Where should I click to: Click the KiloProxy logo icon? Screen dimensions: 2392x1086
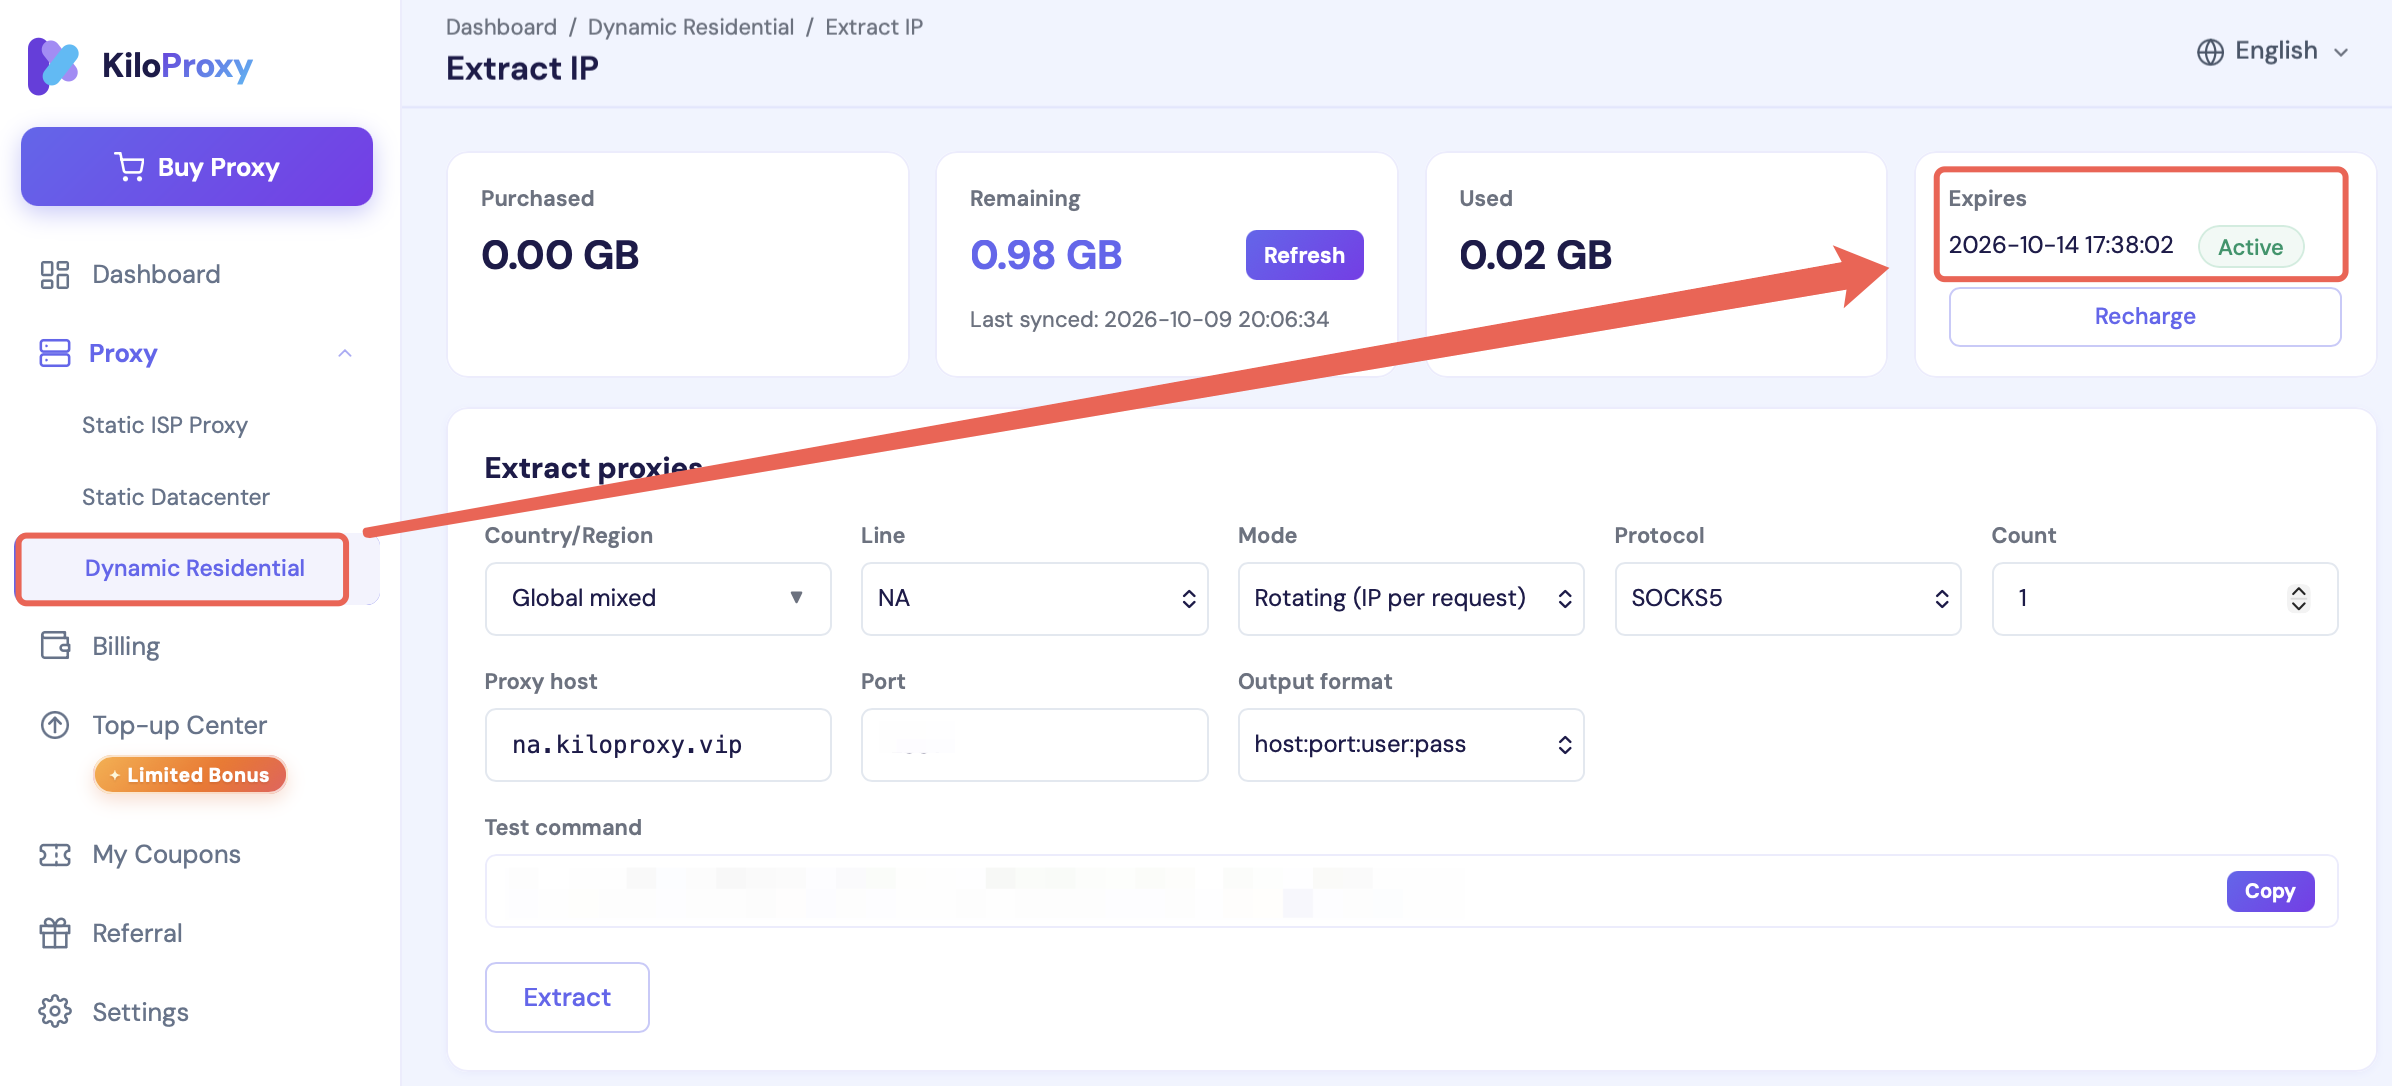(54, 66)
